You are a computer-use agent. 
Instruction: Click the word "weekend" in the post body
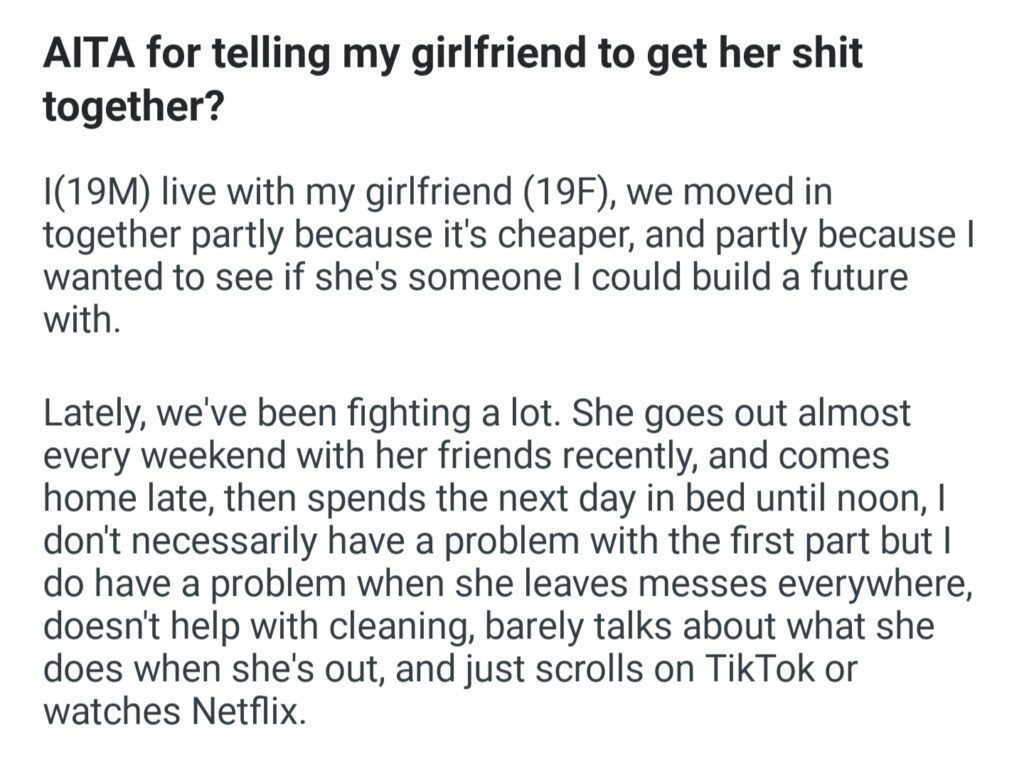[203, 454]
